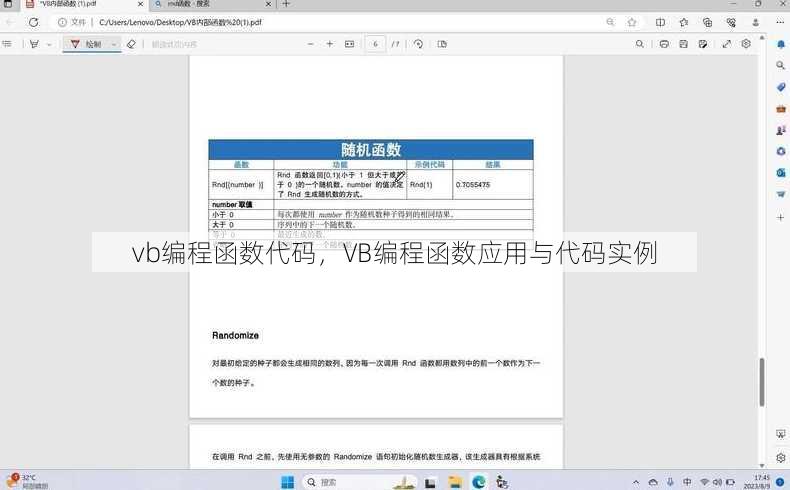Viewport: 790px width, 490px height.
Task: Select the eraser tool in PDF toolbar
Action: coord(131,44)
